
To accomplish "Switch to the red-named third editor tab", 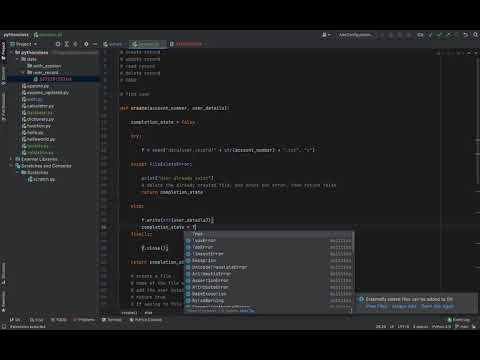I will (188, 44).
